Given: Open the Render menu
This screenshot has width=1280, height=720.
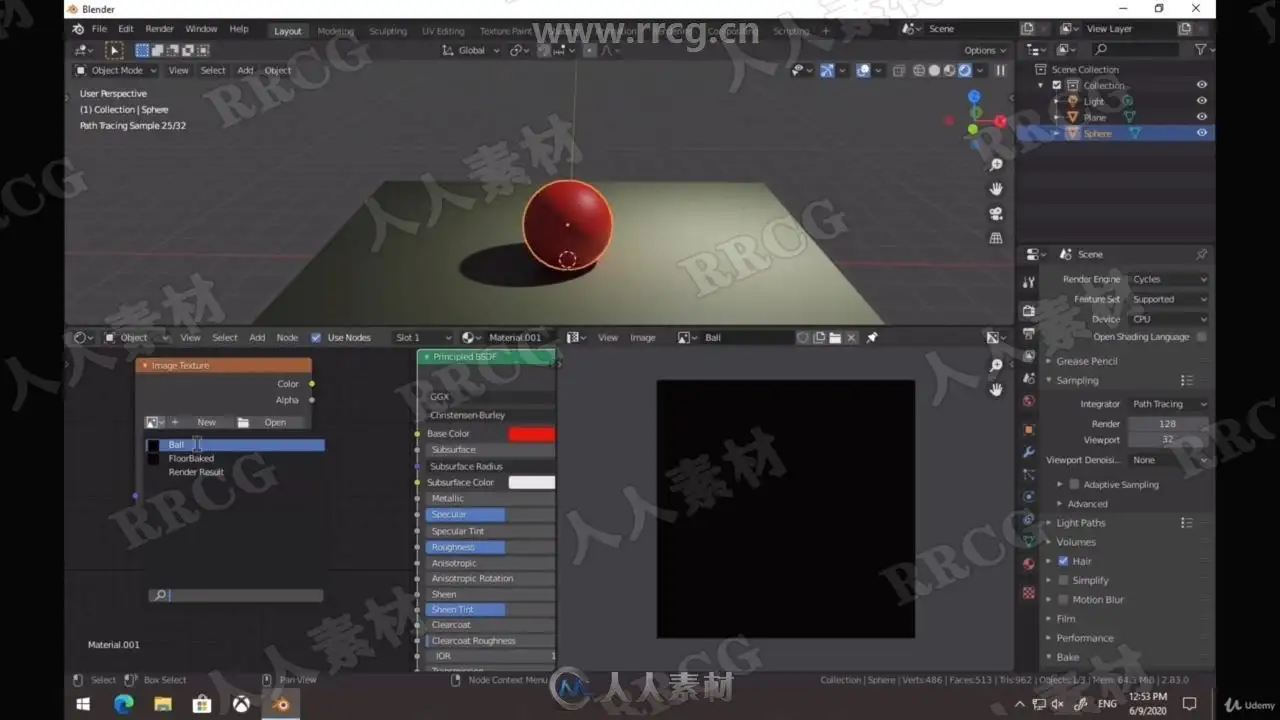Looking at the screenshot, I should [x=159, y=29].
